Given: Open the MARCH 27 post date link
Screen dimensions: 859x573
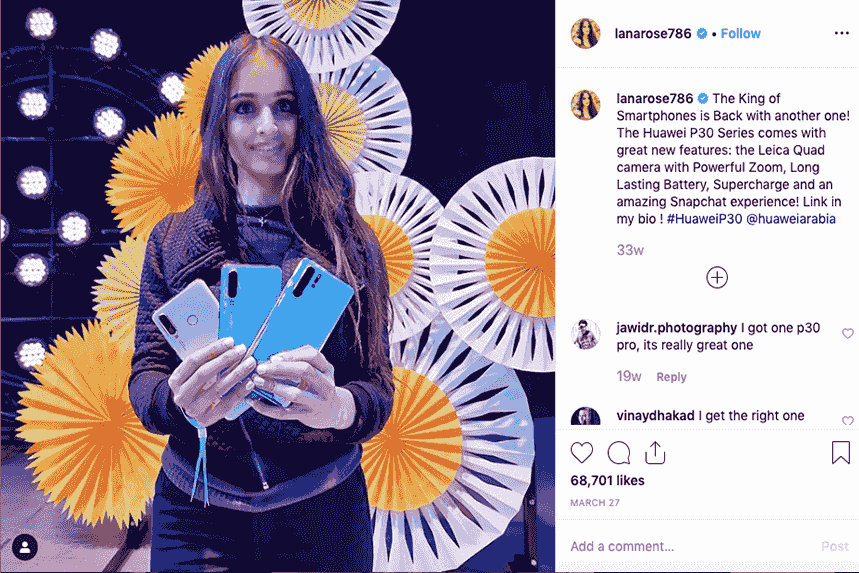Looking at the screenshot, I should point(594,502).
